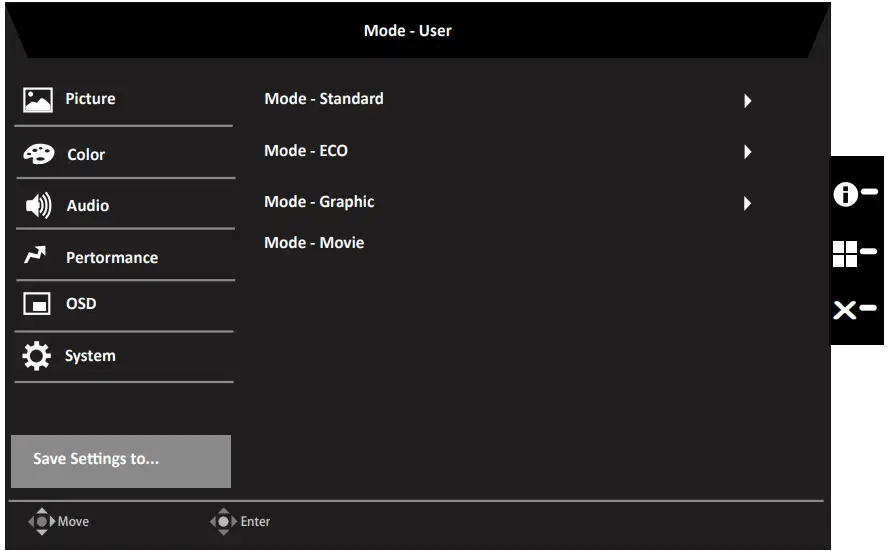Open the System menu label
This screenshot has width=888, height=551.
pos(90,356)
